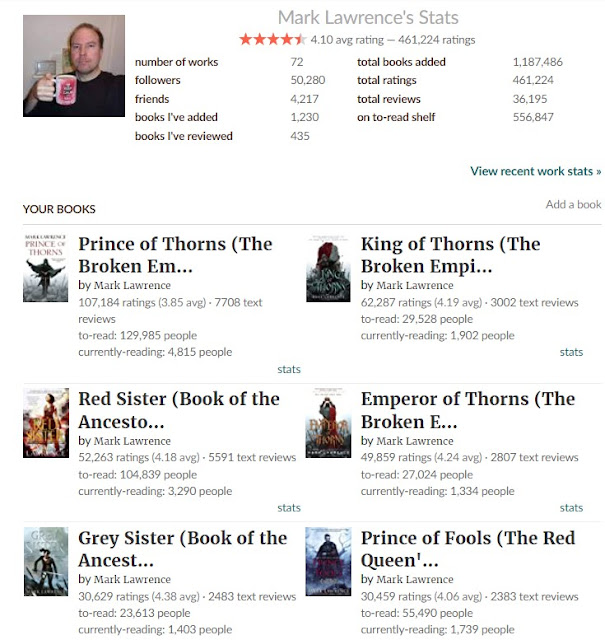Open Grey Sister book title link

tap(182, 549)
